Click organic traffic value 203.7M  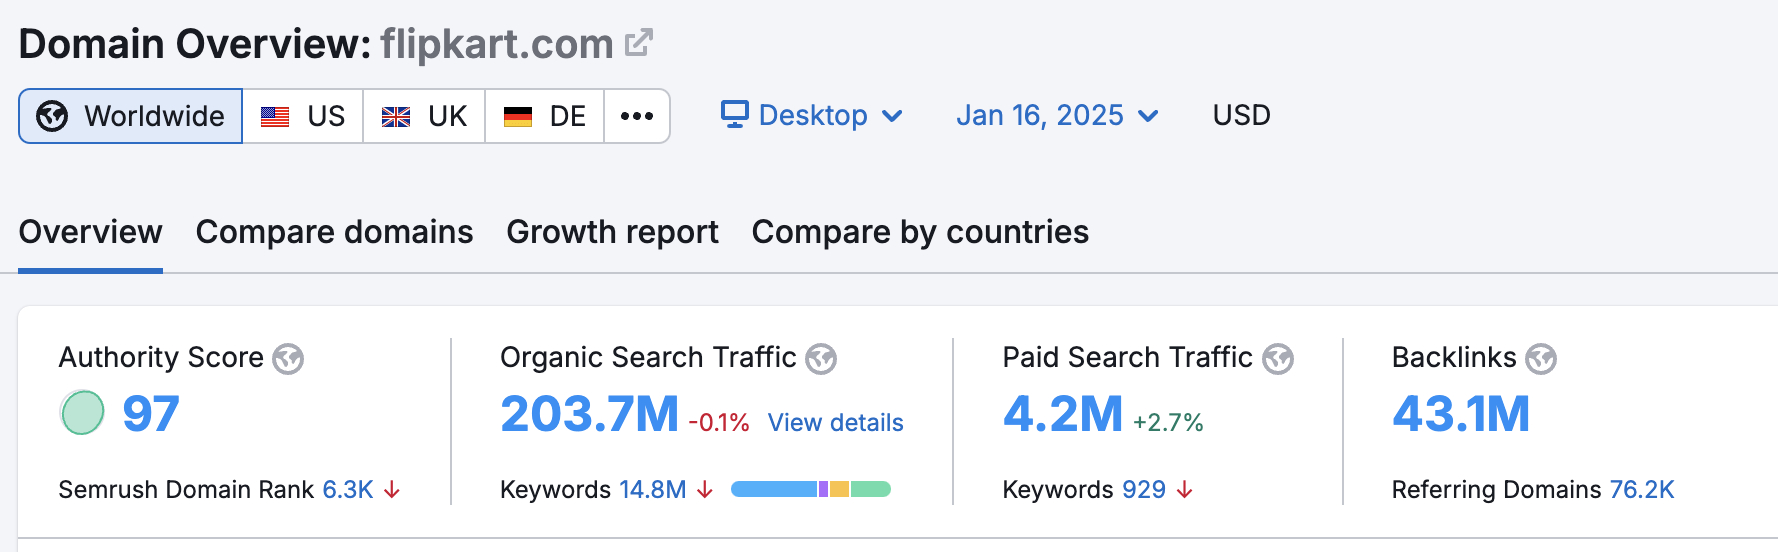coord(589,414)
